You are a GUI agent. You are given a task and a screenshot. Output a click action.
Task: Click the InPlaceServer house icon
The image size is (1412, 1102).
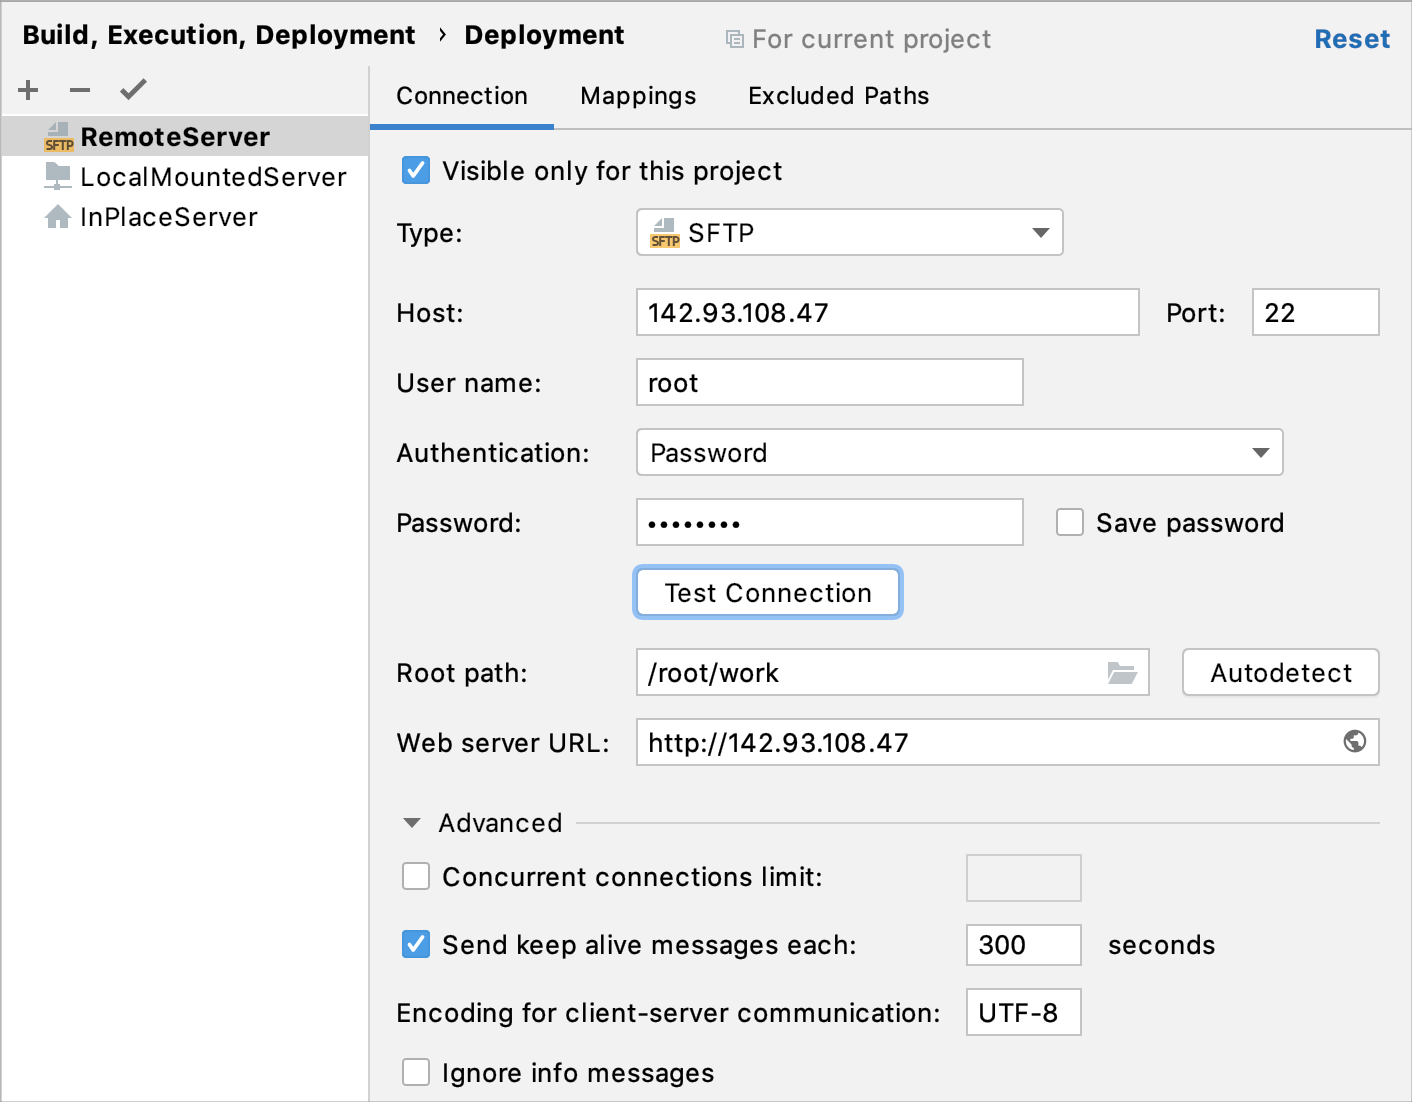pyautogui.click(x=58, y=217)
